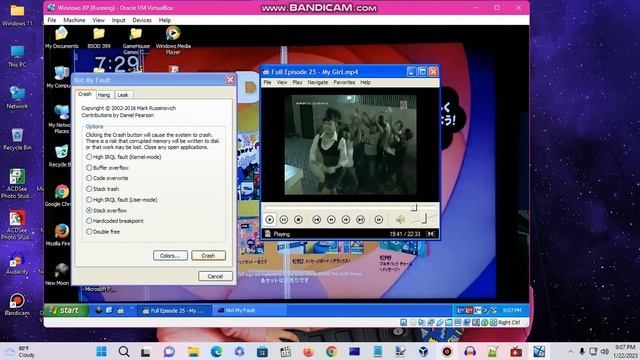Open Microsoft Edge from Windows 11 taskbar
Screen dimensions: 640x360
(216, 351)
